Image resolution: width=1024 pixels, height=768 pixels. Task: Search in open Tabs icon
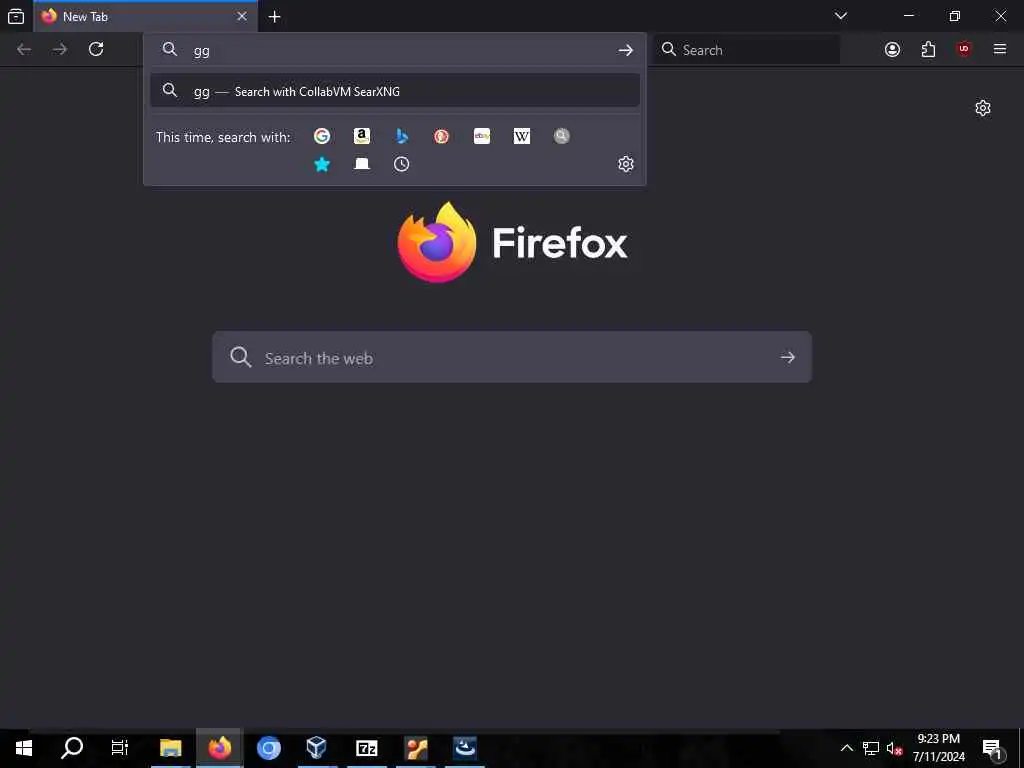(x=362, y=164)
